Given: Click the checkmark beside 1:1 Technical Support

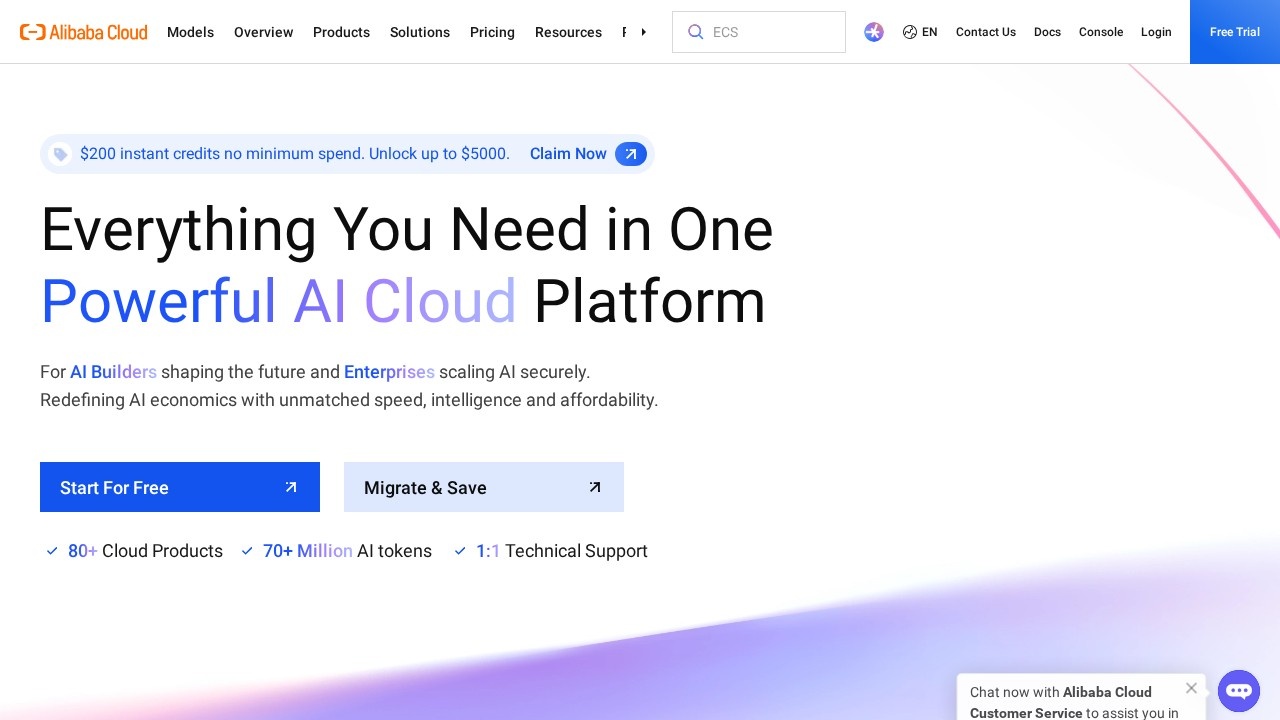Looking at the screenshot, I should pos(460,551).
